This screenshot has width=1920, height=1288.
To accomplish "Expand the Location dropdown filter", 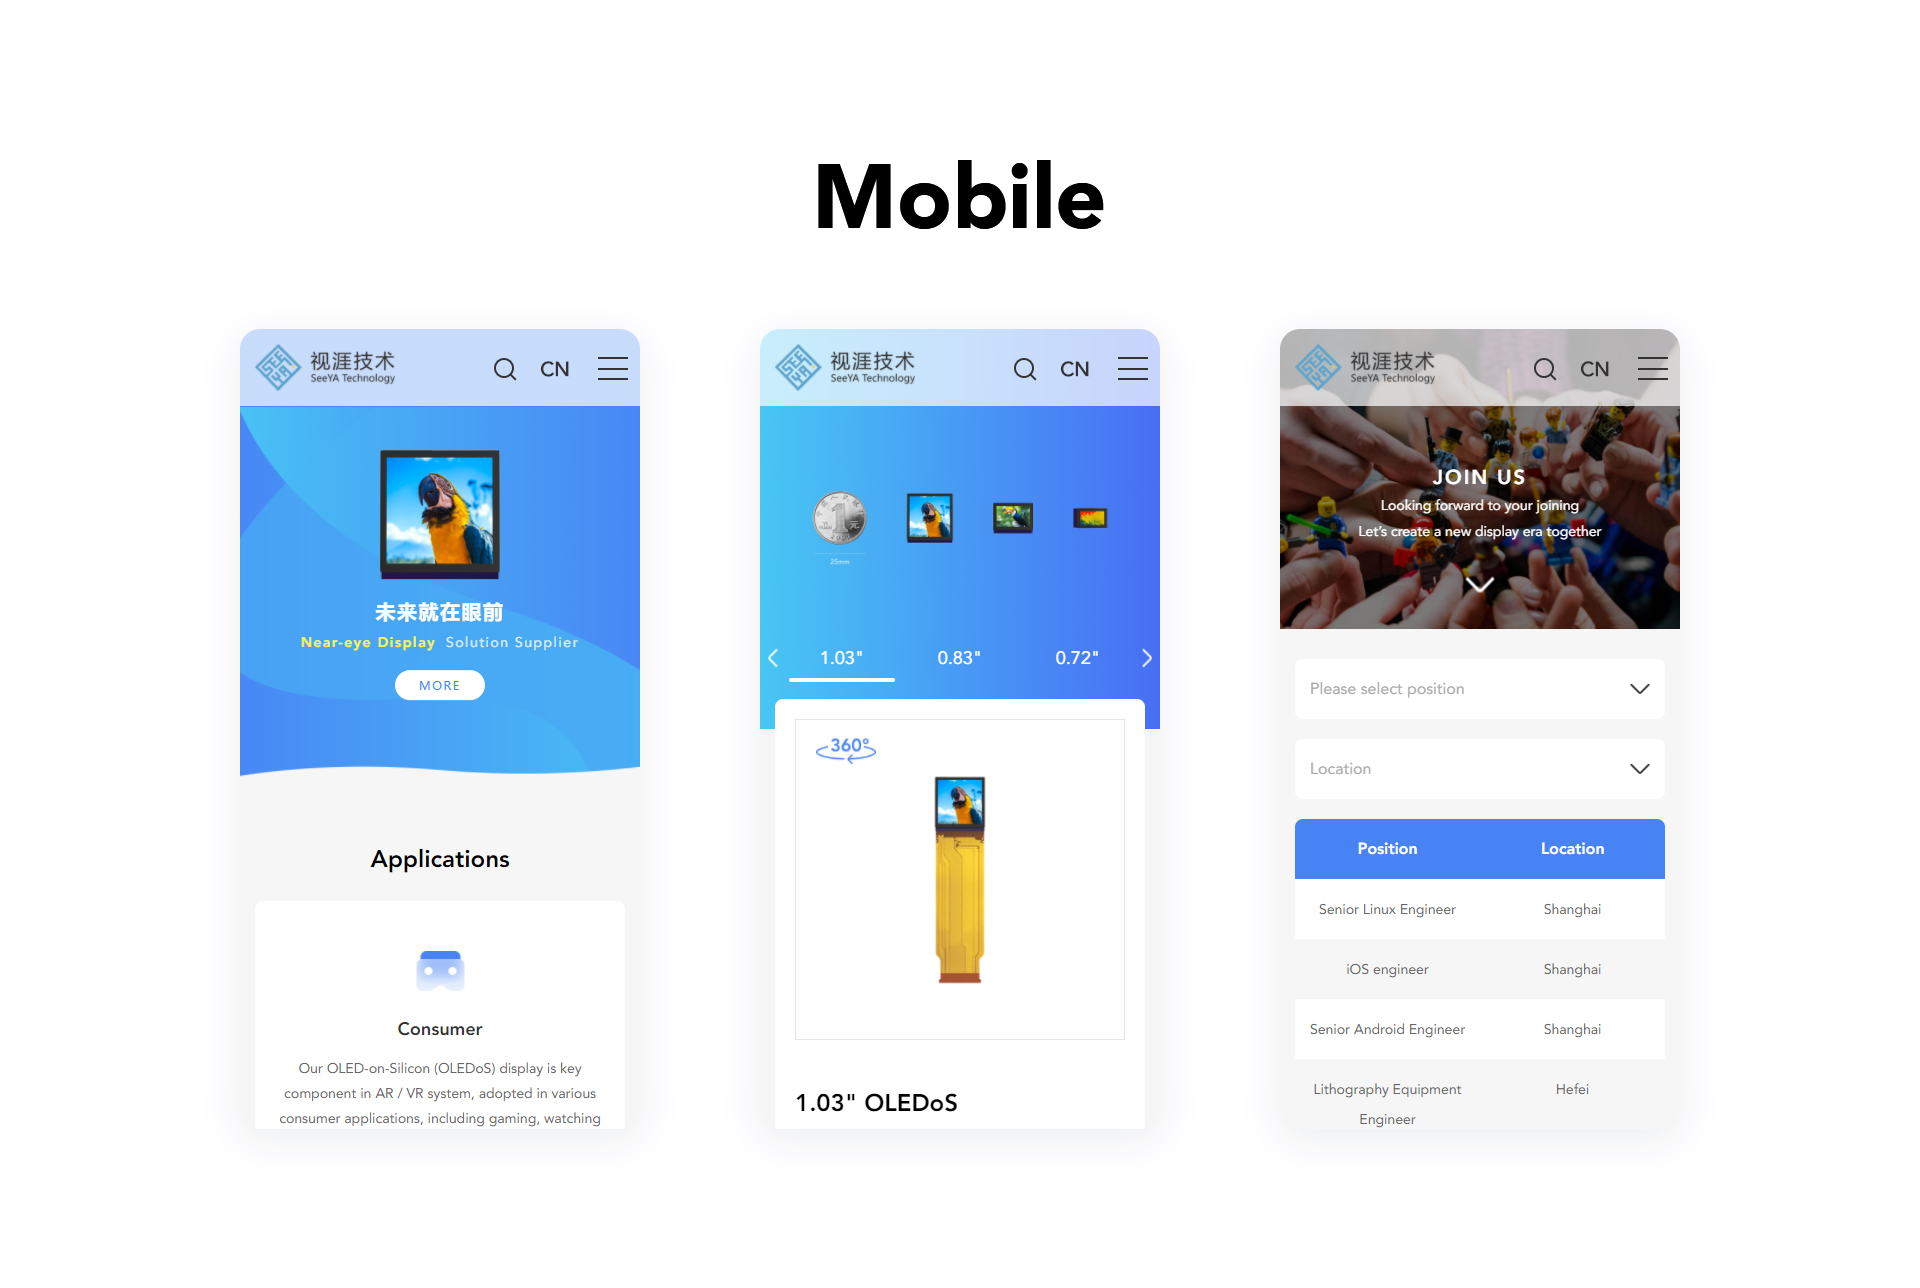I will pos(1479,766).
